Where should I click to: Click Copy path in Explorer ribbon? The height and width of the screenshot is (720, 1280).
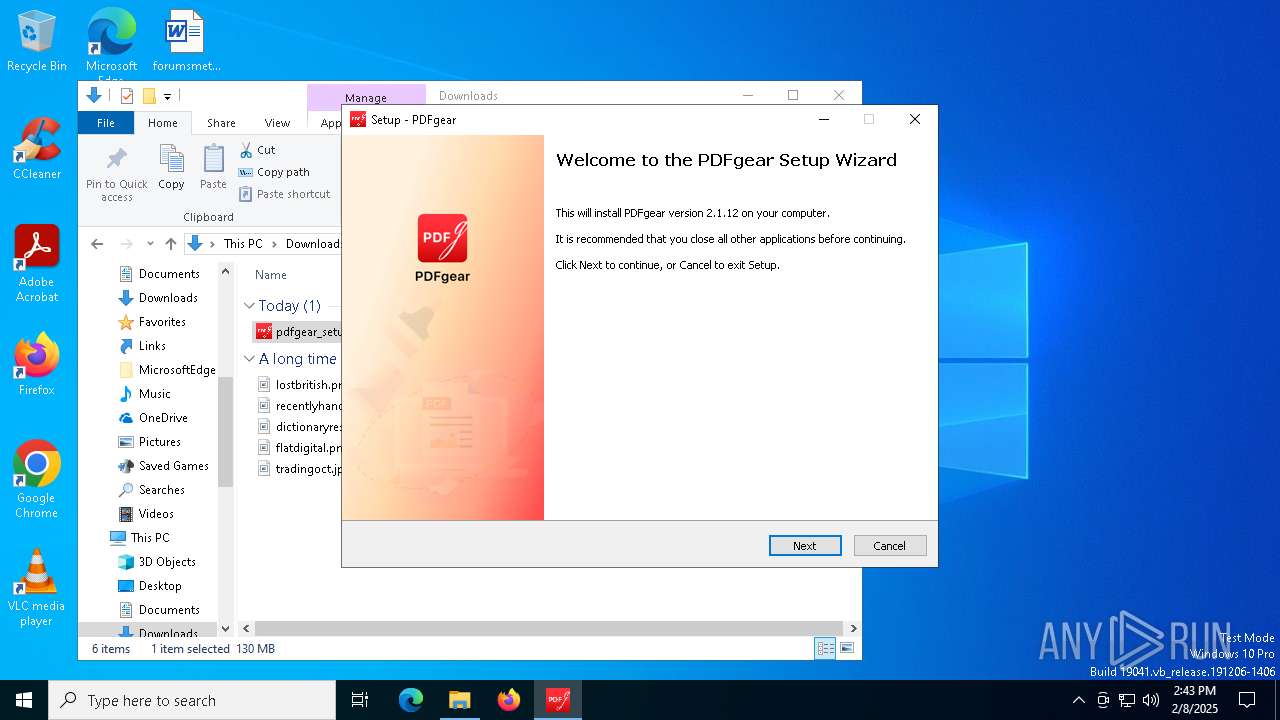coord(274,172)
